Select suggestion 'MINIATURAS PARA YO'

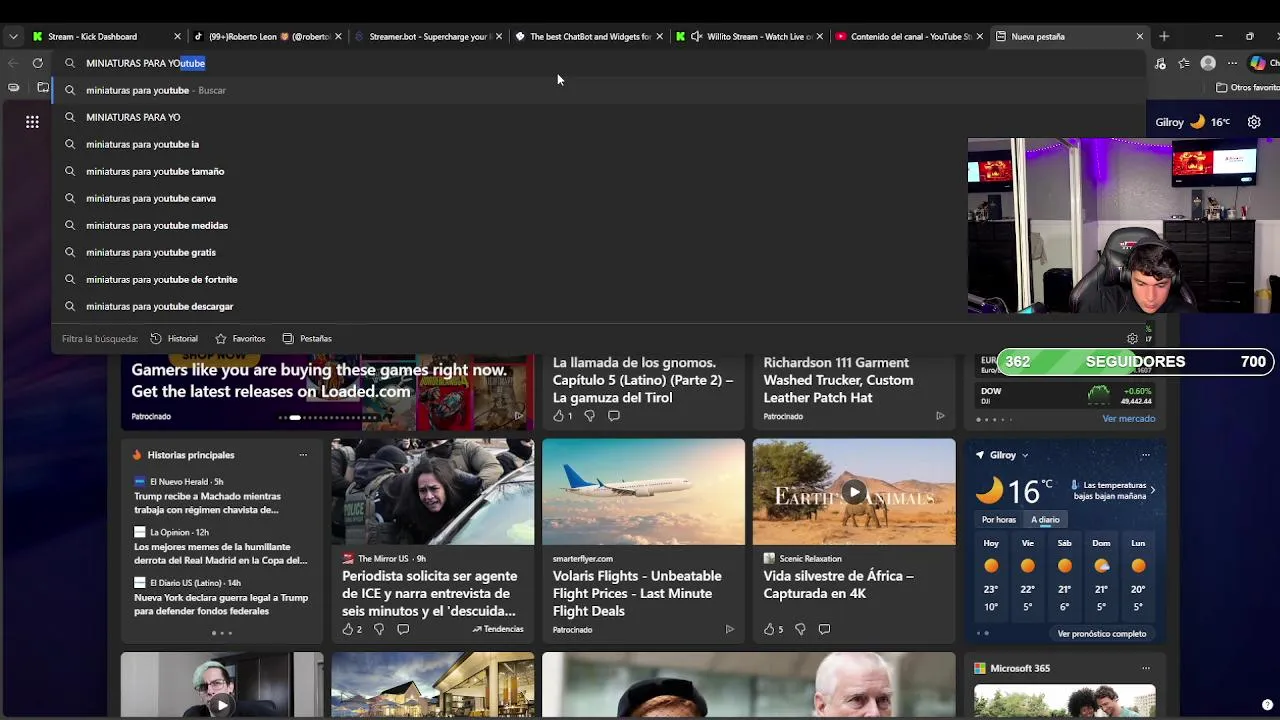[x=600, y=117]
